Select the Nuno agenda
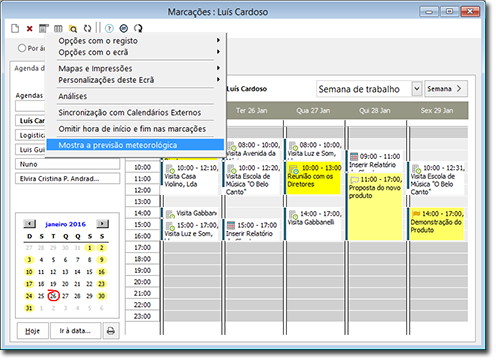 click(67, 164)
